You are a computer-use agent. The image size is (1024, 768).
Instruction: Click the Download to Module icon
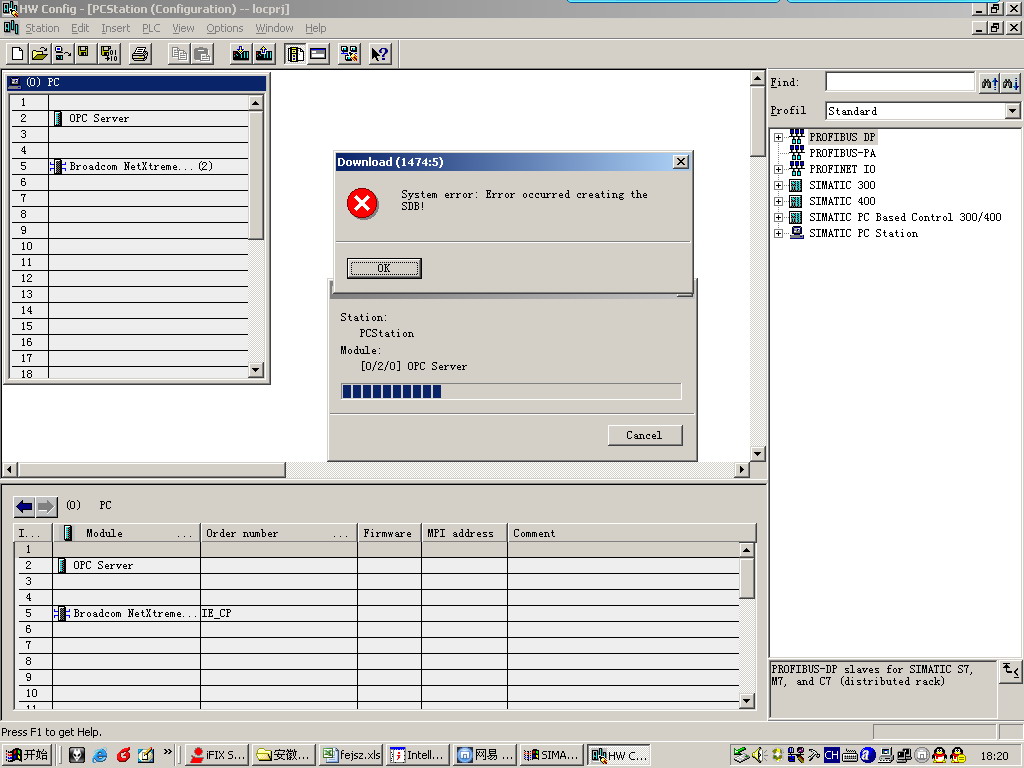[241, 54]
